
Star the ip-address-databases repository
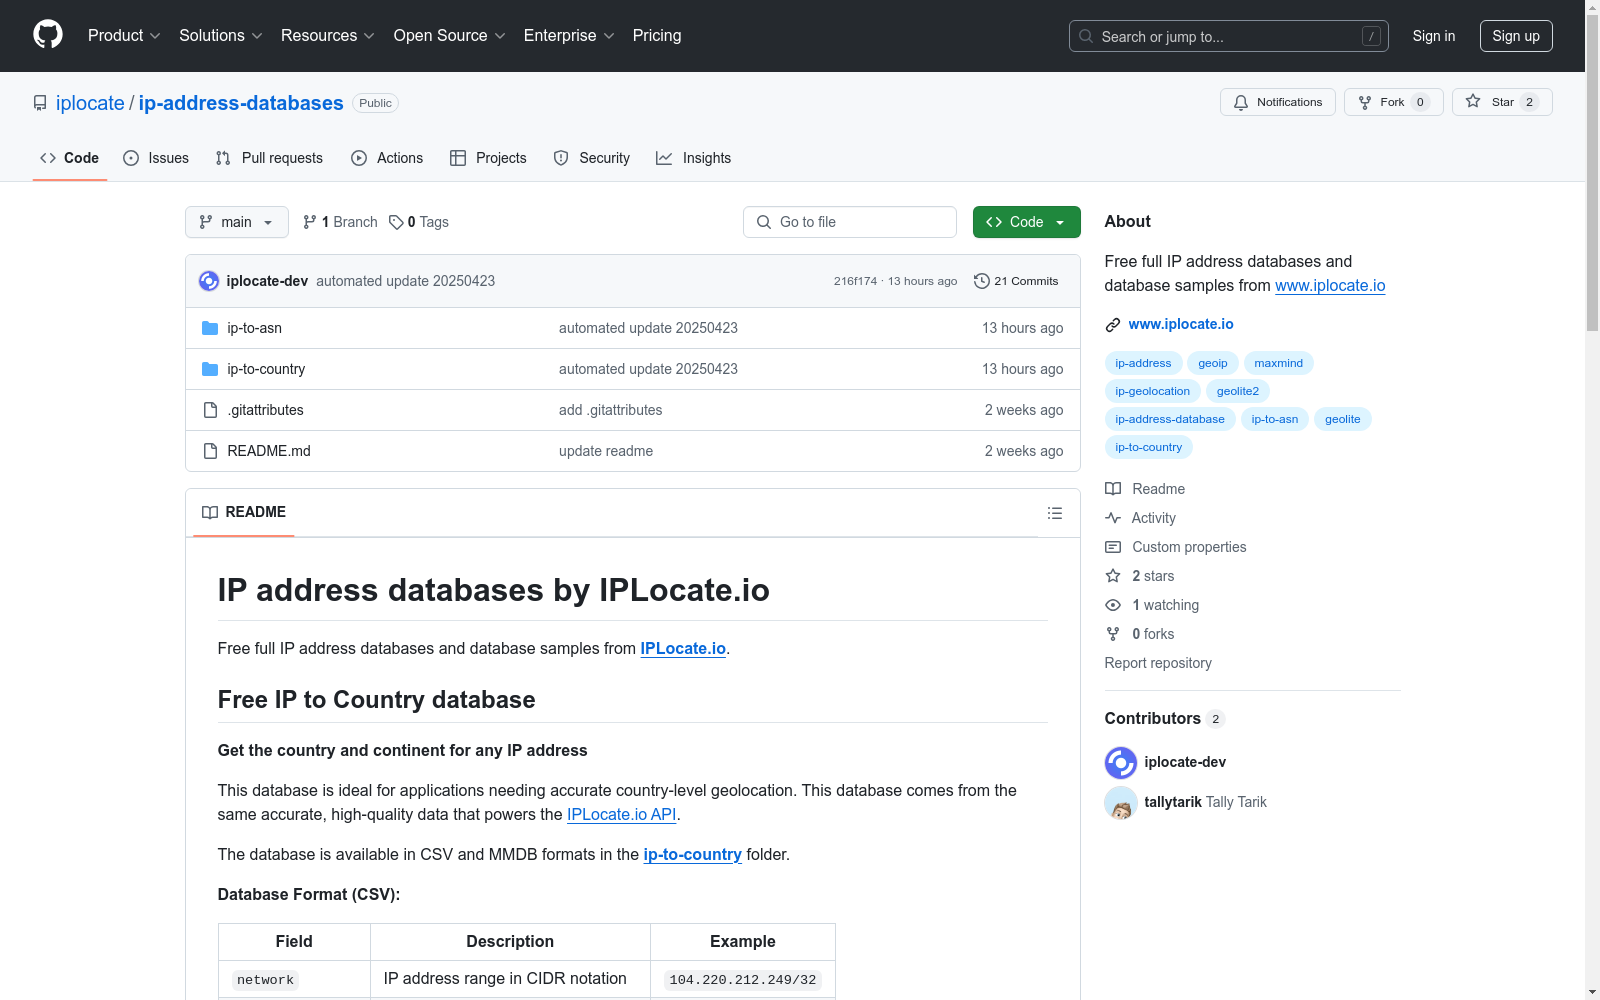click(1502, 102)
